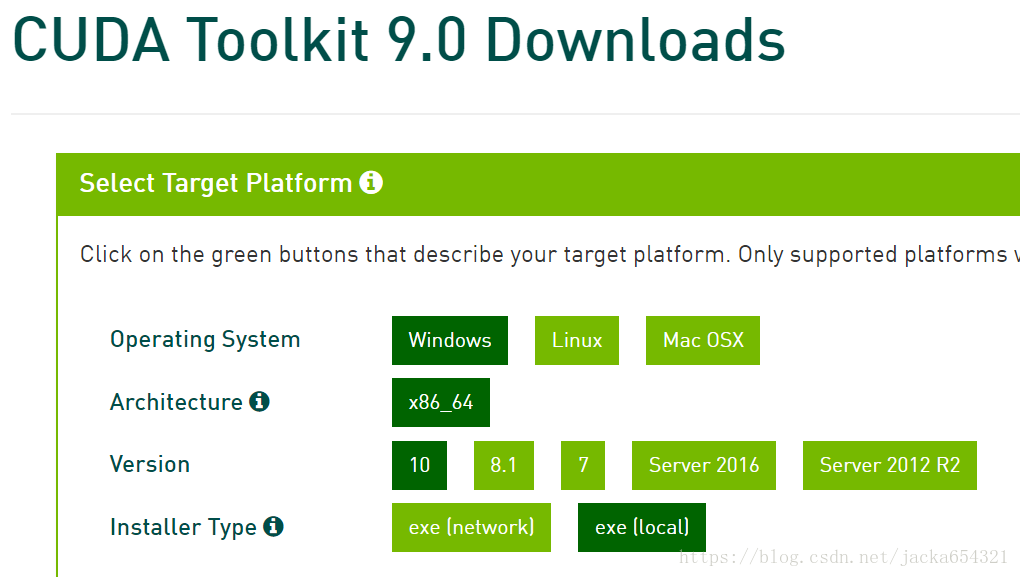Select version 8.1 button

point(503,465)
